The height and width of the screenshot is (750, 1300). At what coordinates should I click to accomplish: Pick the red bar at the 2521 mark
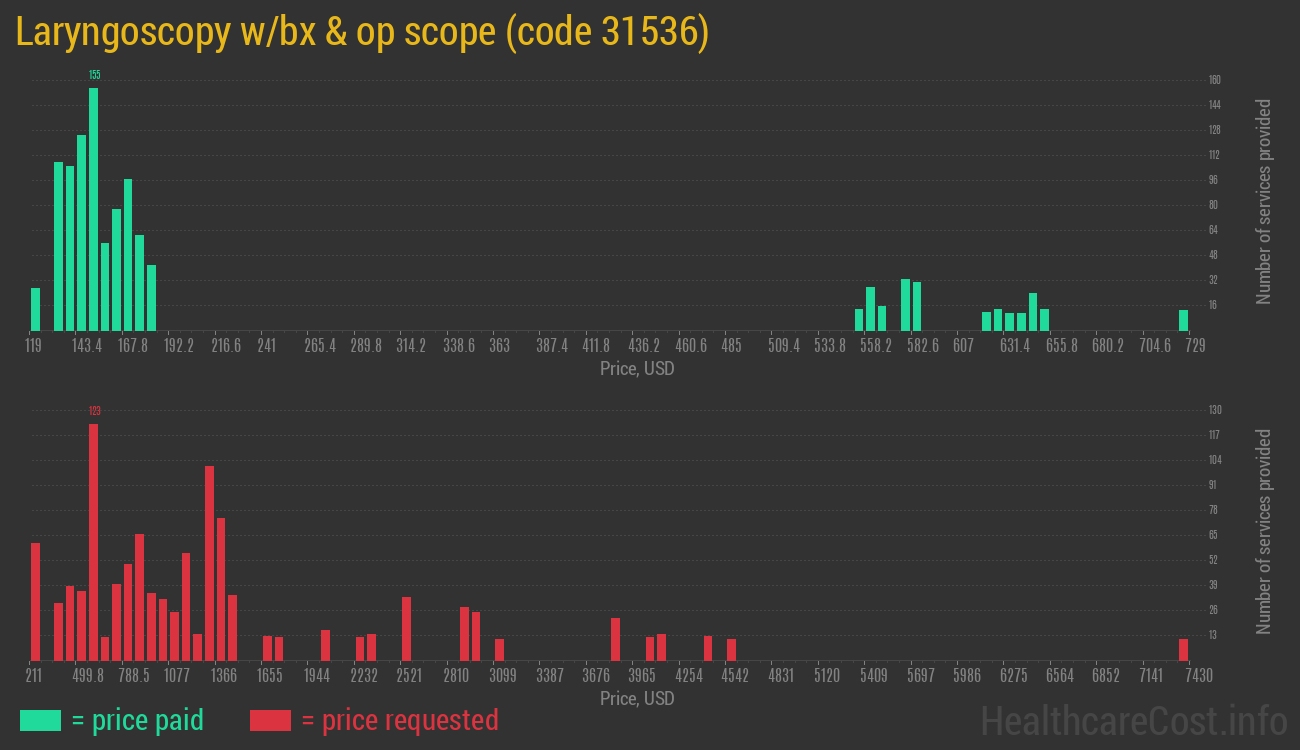point(407,628)
